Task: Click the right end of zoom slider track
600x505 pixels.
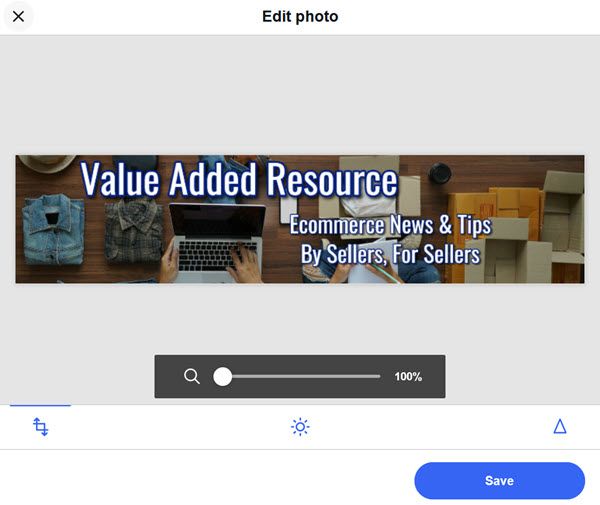Action: pyautogui.click(x=378, y=376)
